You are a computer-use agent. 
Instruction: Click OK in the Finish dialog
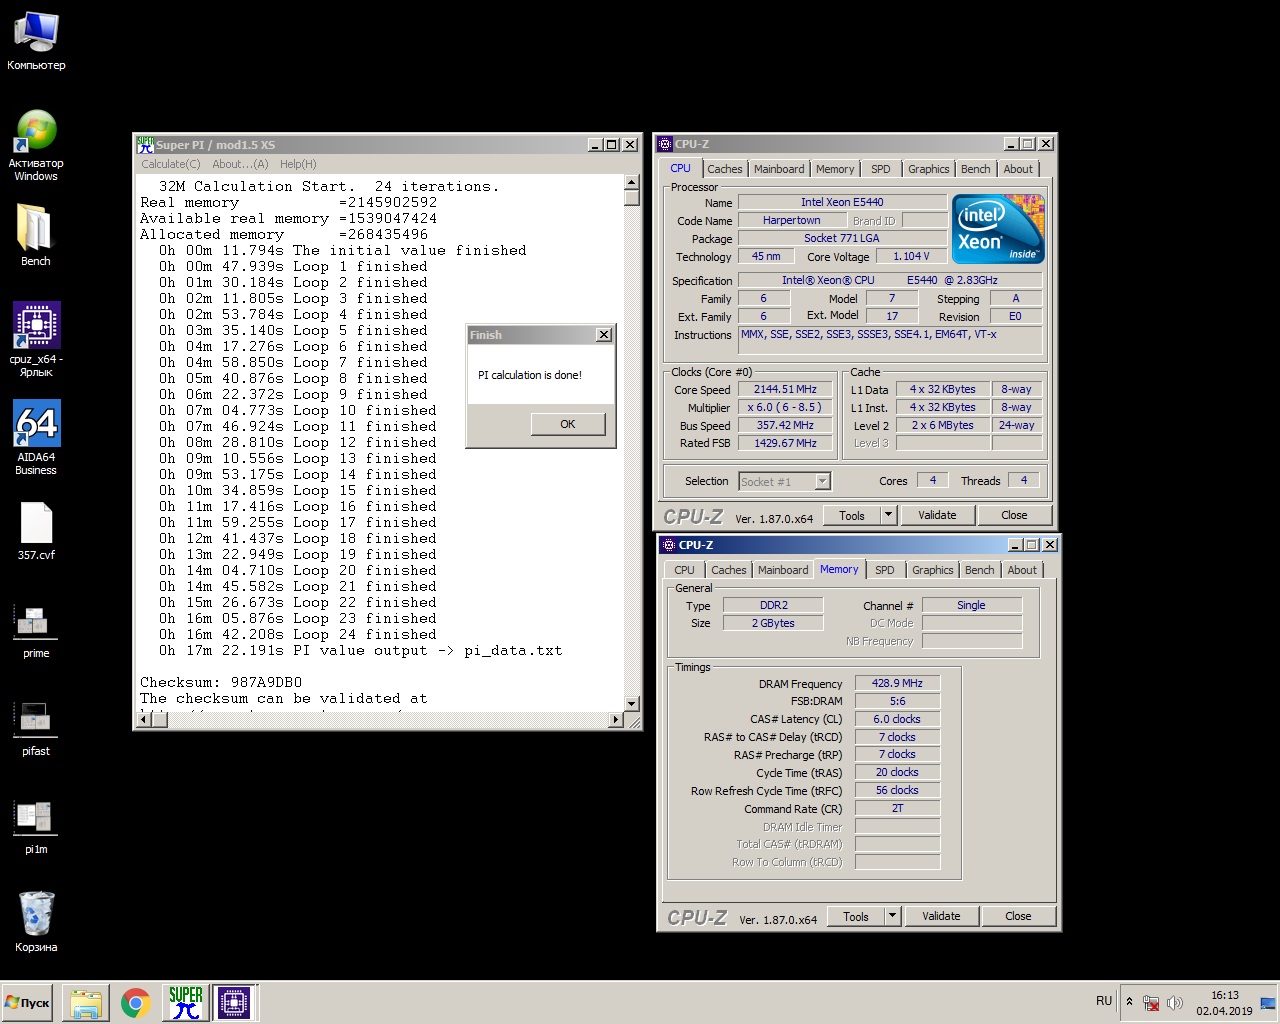[x=568, y=424]
